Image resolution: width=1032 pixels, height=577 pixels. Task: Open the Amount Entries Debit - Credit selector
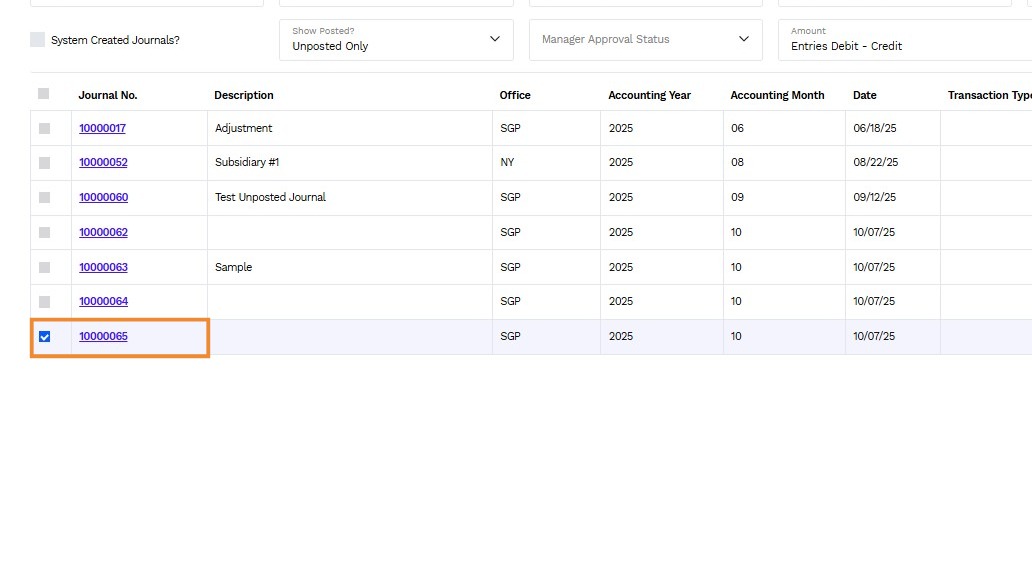click(905, 39)
